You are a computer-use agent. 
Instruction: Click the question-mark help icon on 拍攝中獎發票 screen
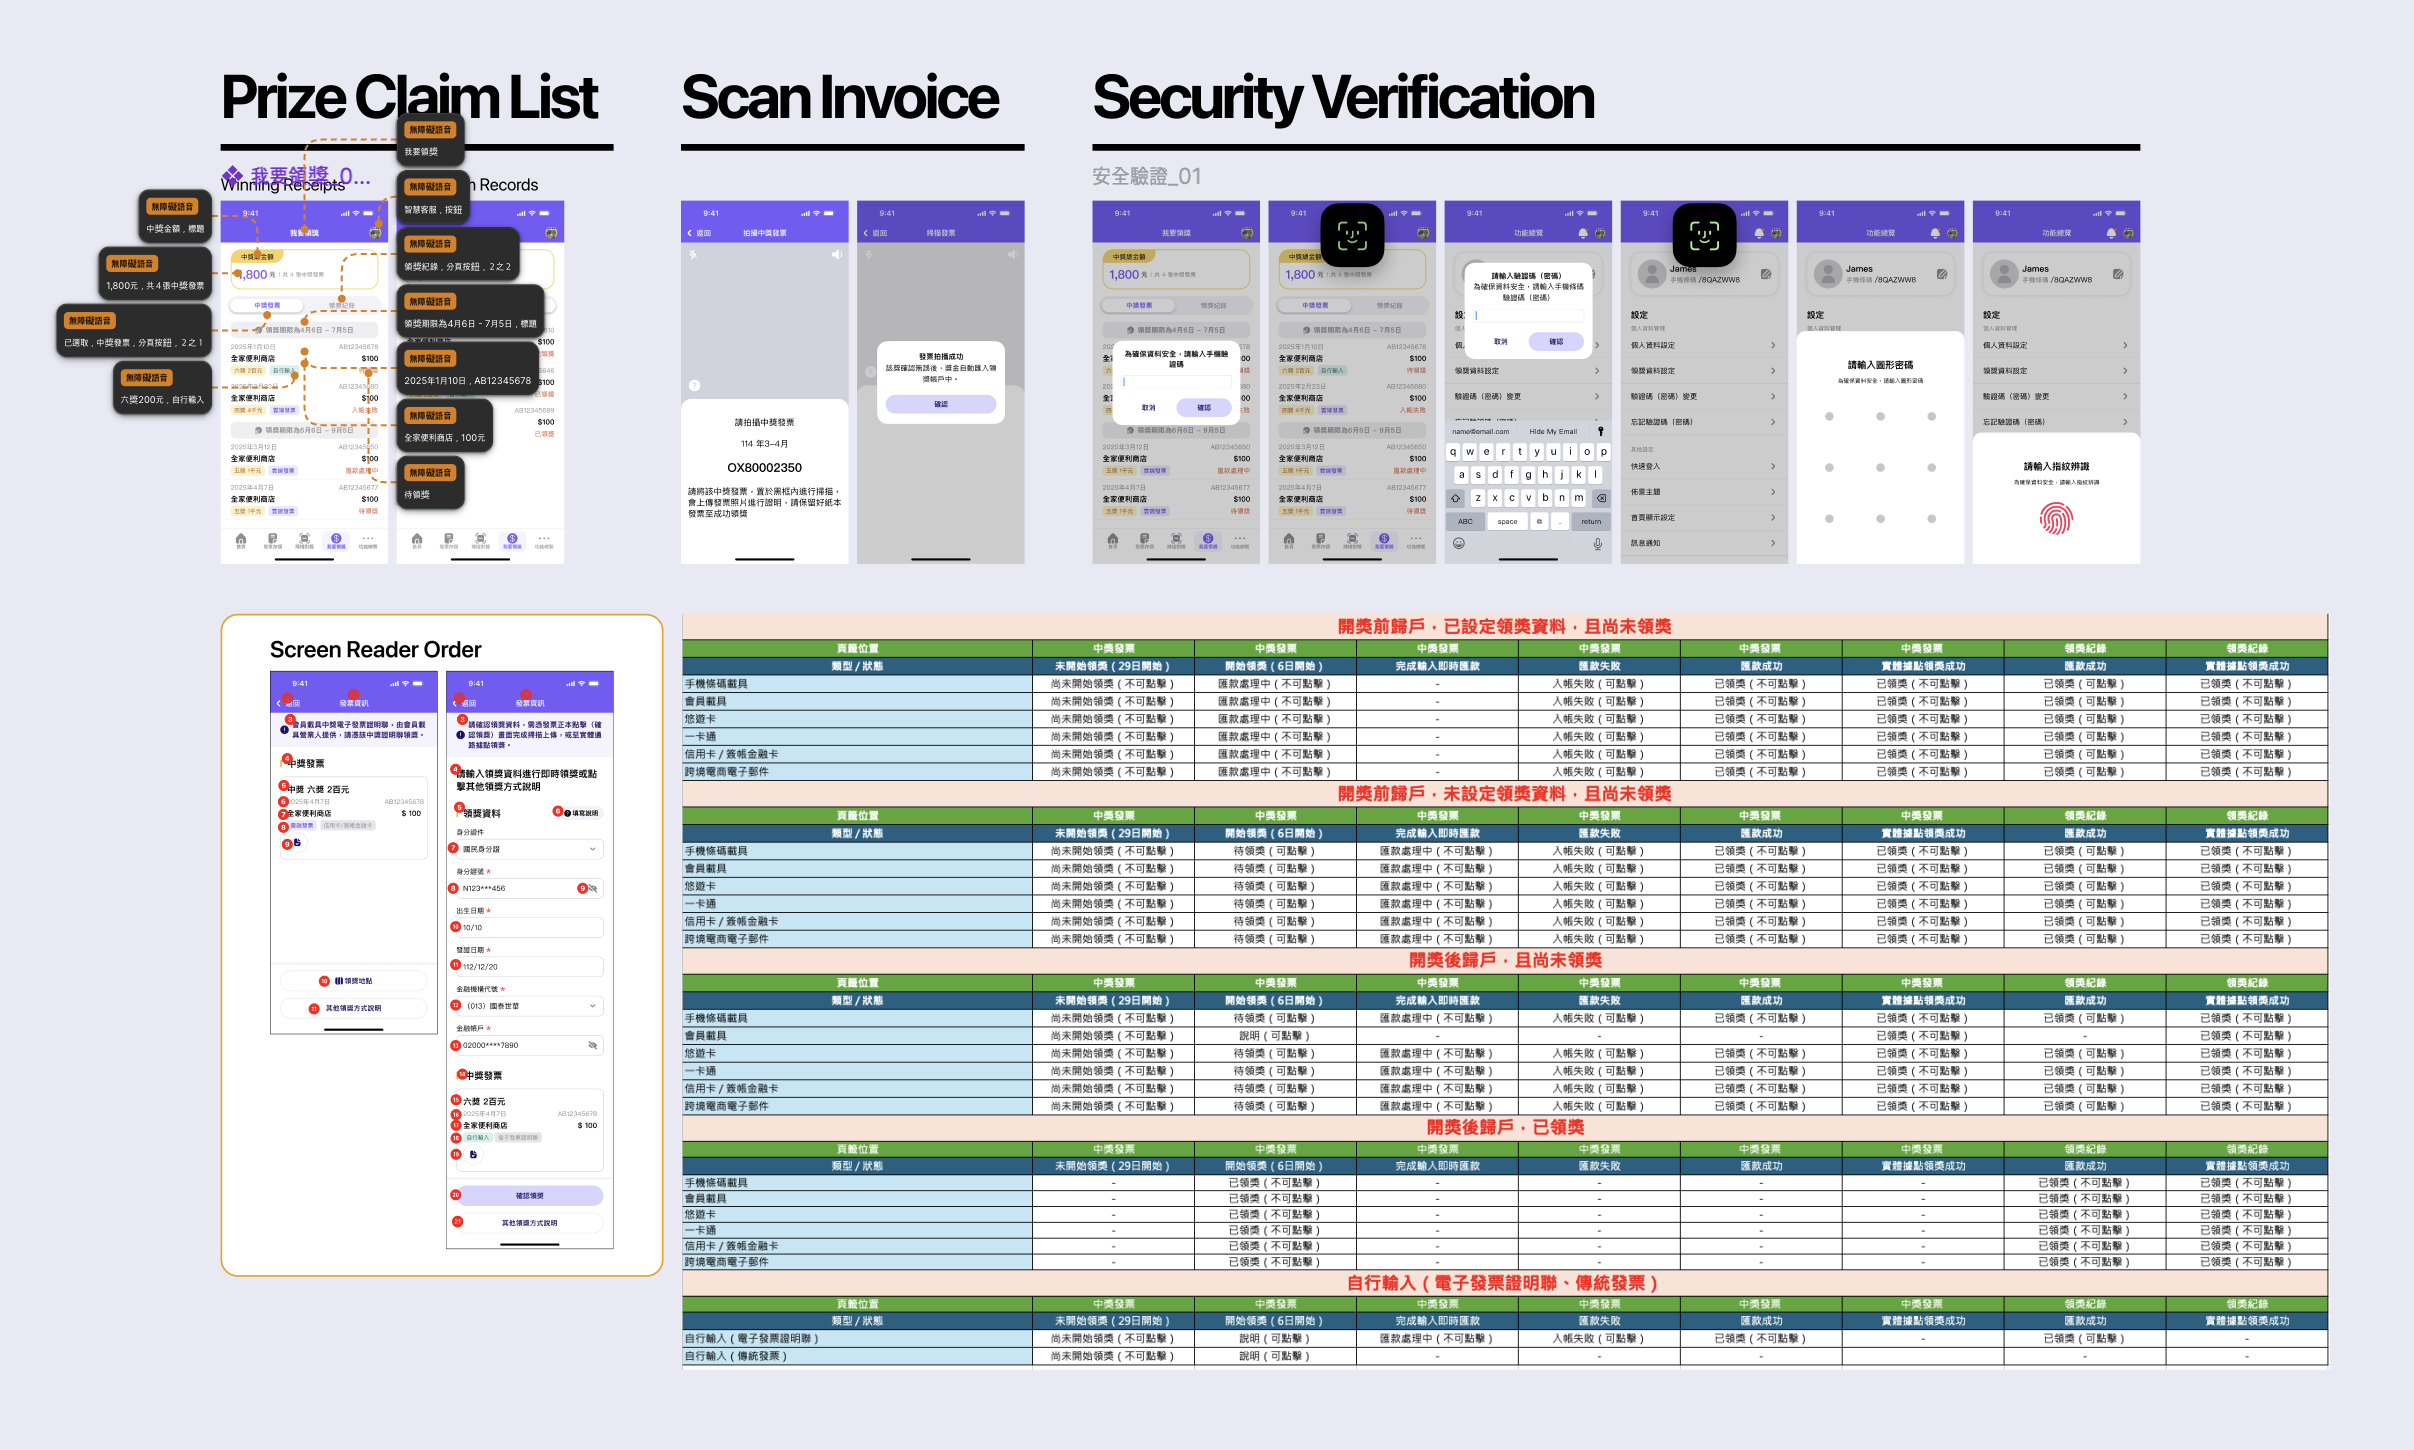click(x=695, y=385)
